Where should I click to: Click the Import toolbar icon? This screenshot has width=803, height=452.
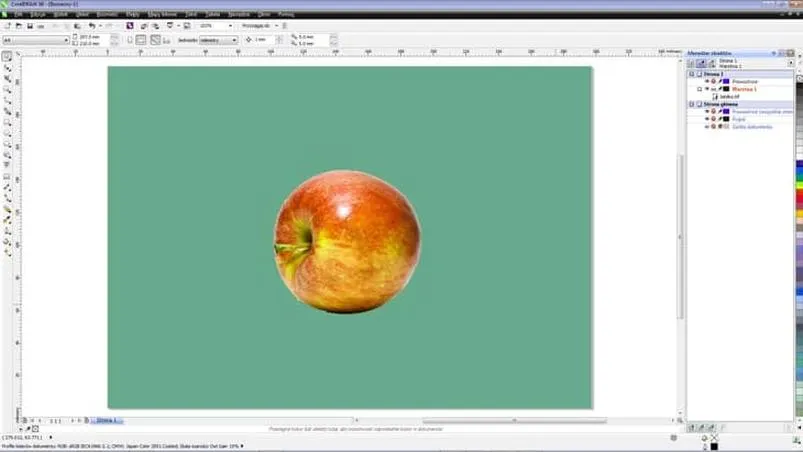(144, 26)
